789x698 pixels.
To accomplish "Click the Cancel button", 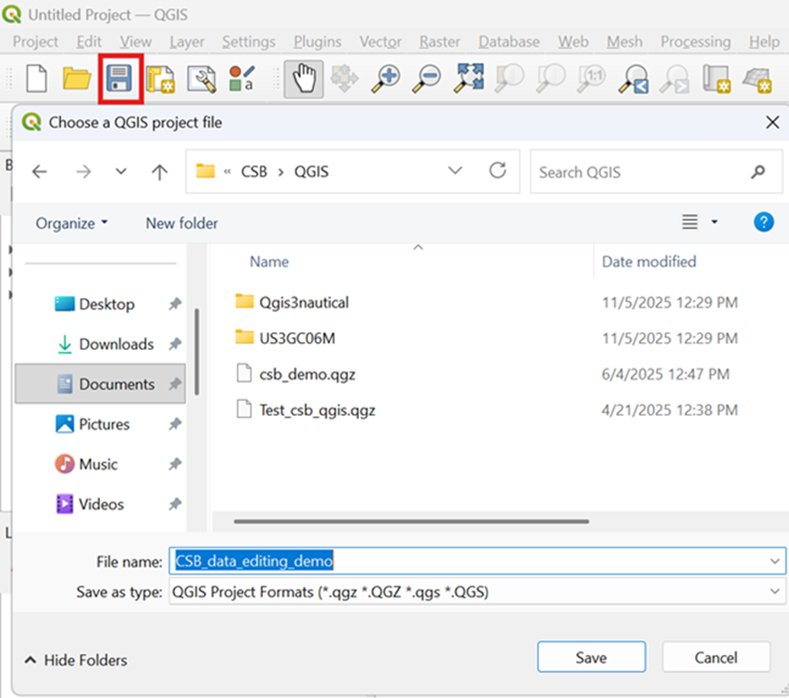I will coord(715,657).
